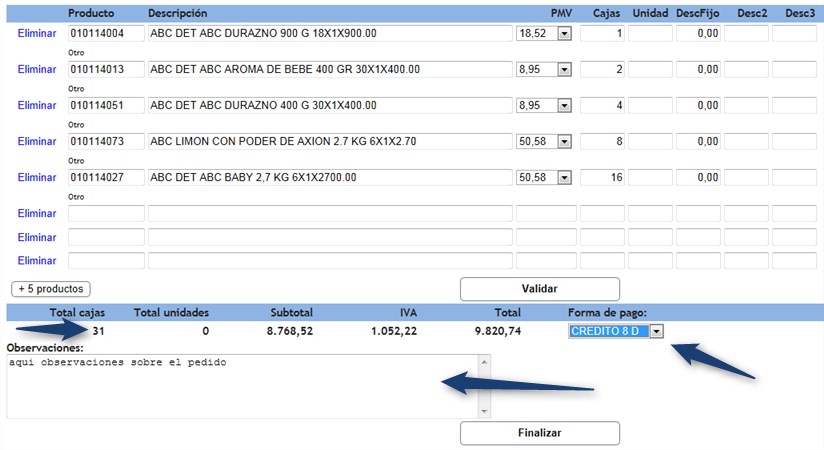Click Desc3 field for product 010114073
Screen dimensions: 824x450
795,141
